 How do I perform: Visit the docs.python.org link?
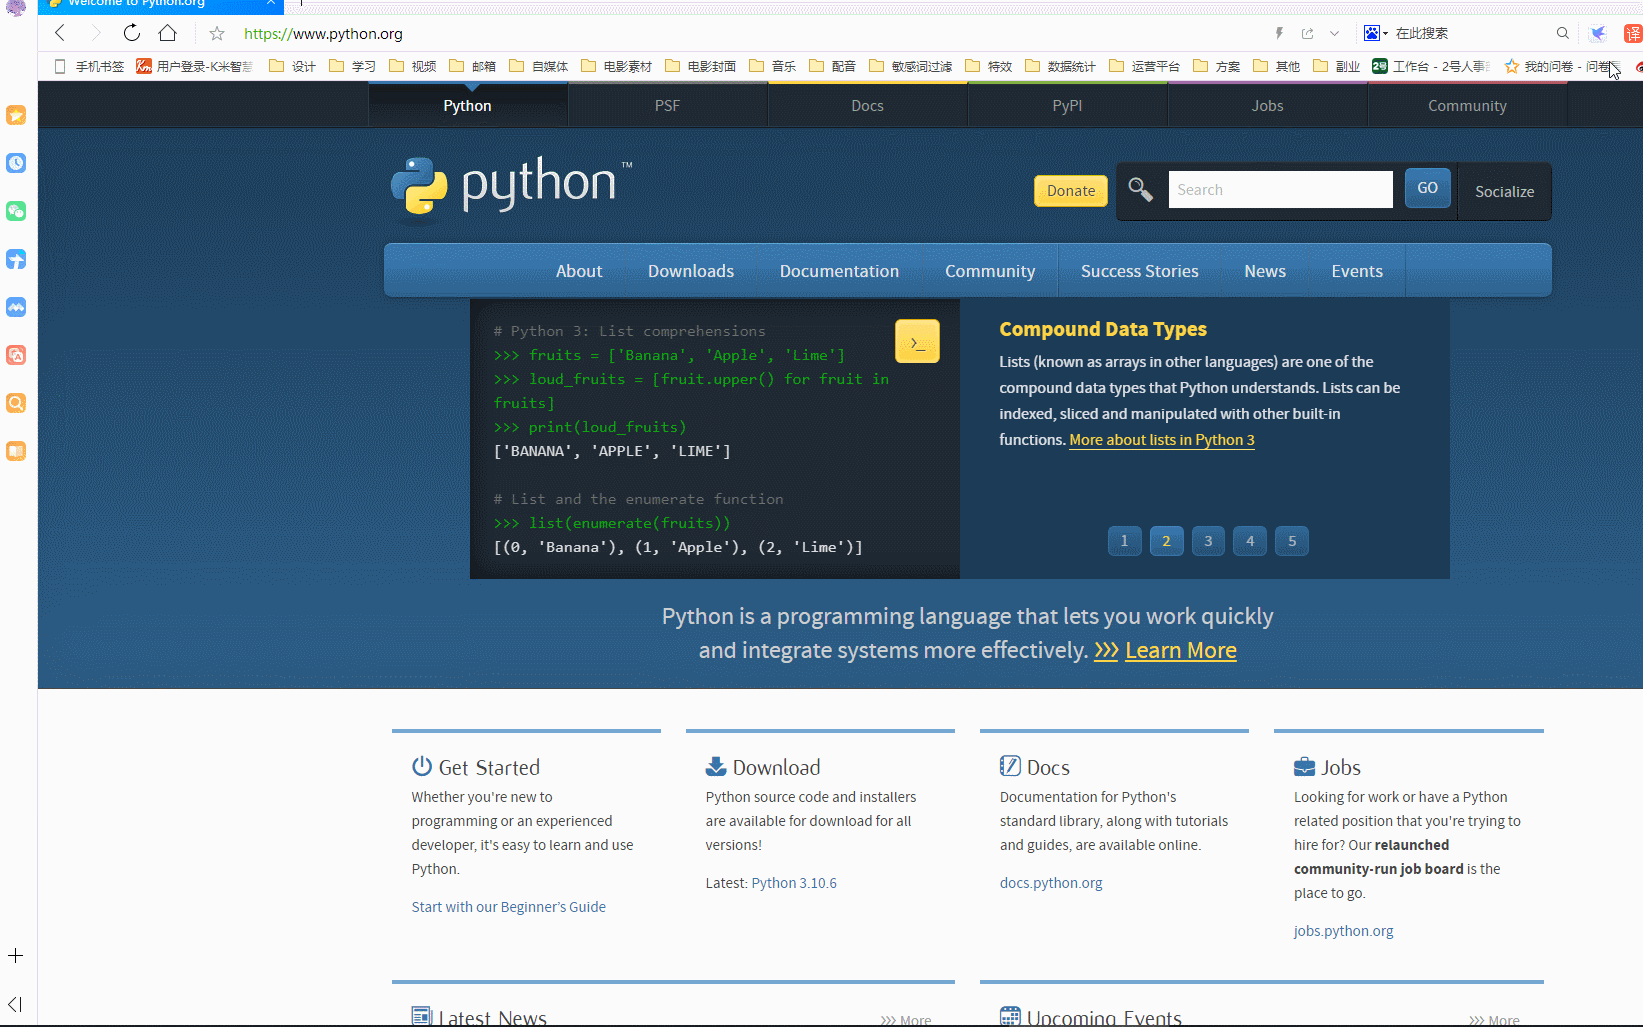coord(1051,883)
